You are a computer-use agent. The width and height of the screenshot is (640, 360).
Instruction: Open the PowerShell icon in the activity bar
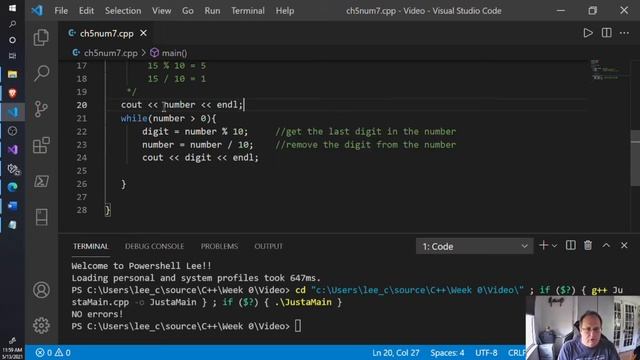tap(41, 181)
